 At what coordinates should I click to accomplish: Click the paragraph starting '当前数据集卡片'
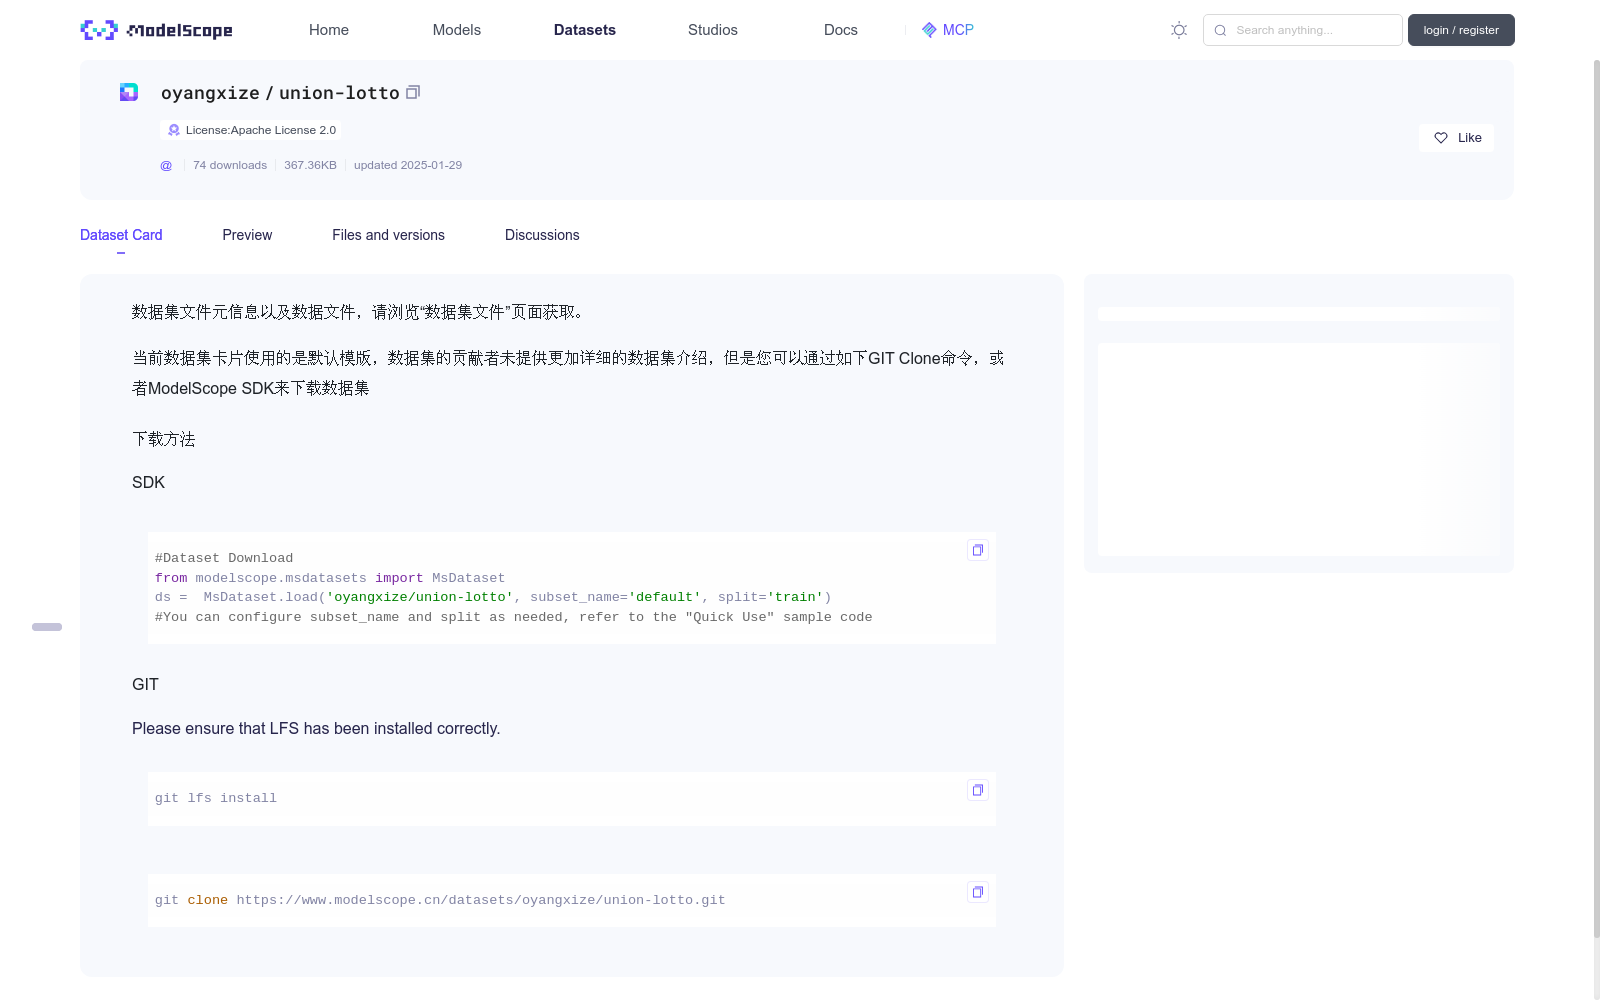click(568, 373)
